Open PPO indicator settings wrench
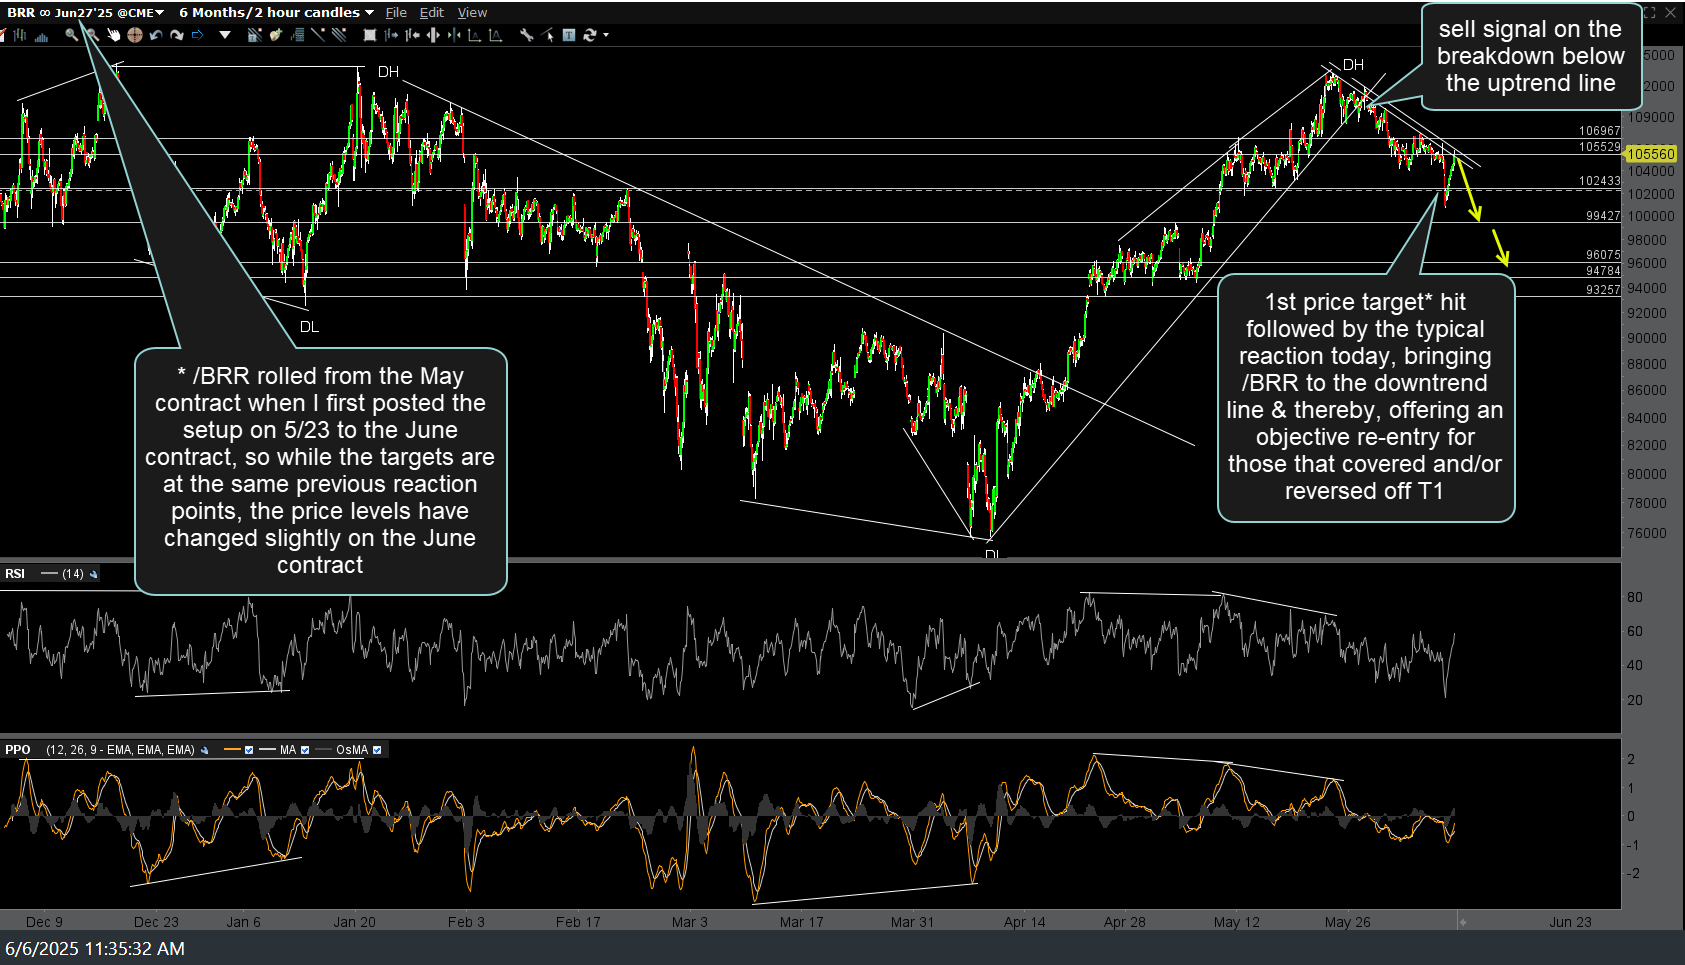Viewport: 1685px width, 965px height. click(x=205, y=750)
